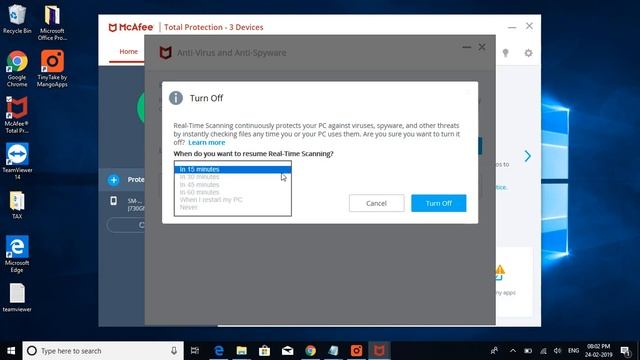Open the Home tab in McAfee

[x=128, y=51]
